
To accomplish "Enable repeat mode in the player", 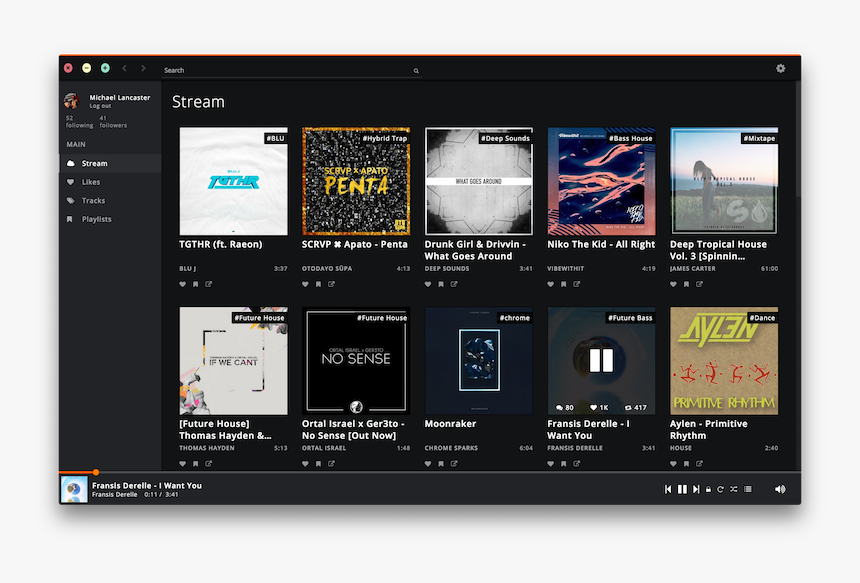I will pyautogui.click(x=721, y=489).
